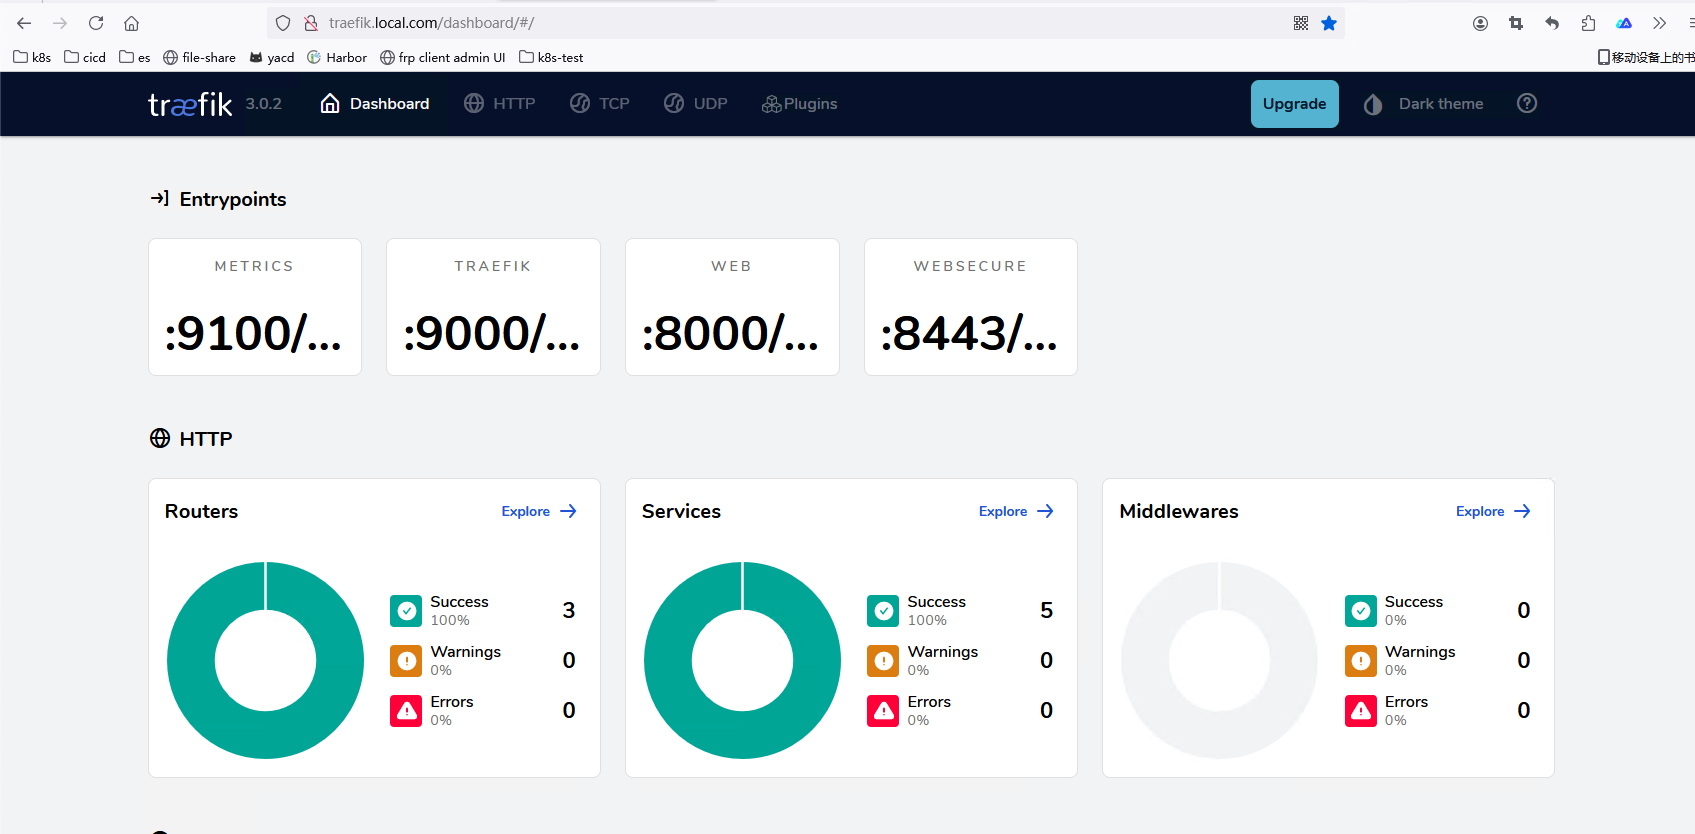
Task: Click the Entrypoints section heading
Action: pyautogui.click(x=233, y=199)
